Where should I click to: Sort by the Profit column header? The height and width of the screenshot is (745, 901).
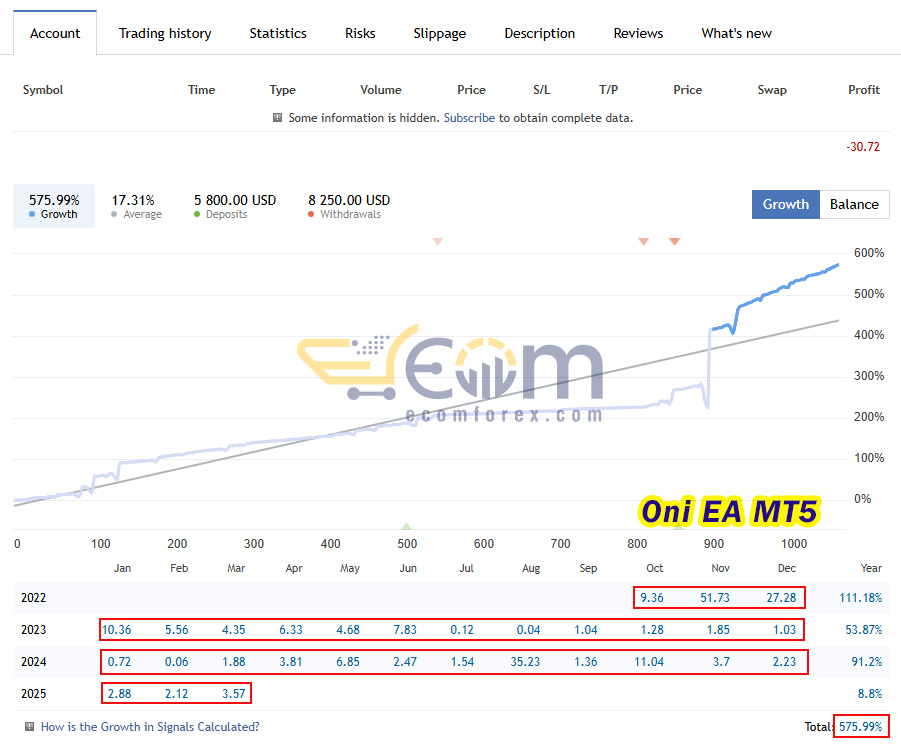pyautogui.click(x=864, y=90)
